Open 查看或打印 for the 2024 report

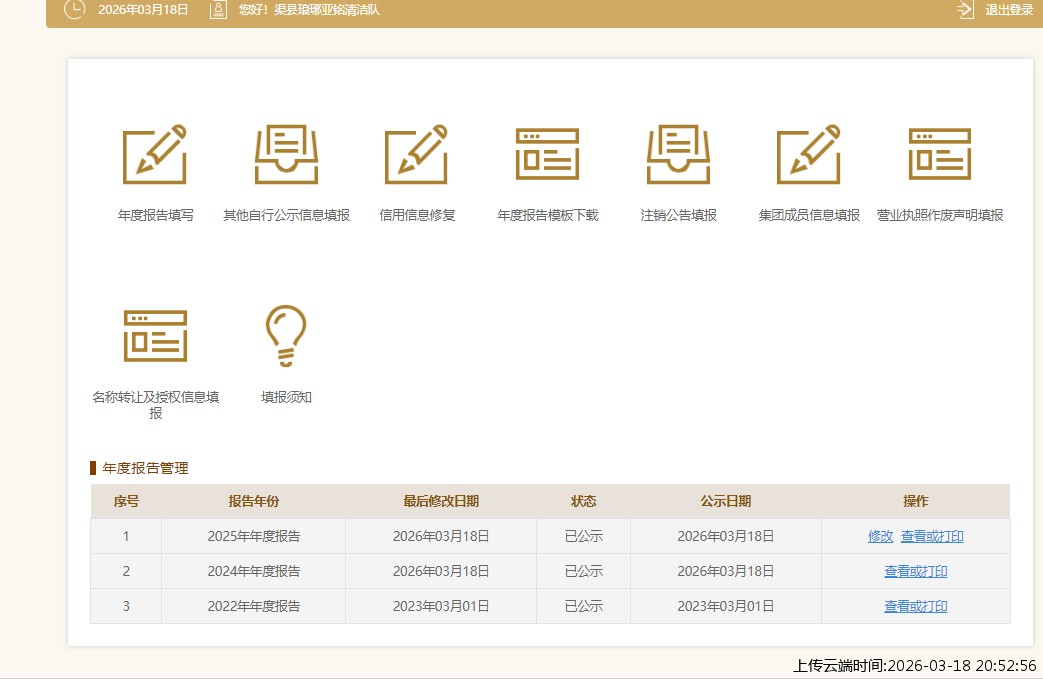pos(915,572)
